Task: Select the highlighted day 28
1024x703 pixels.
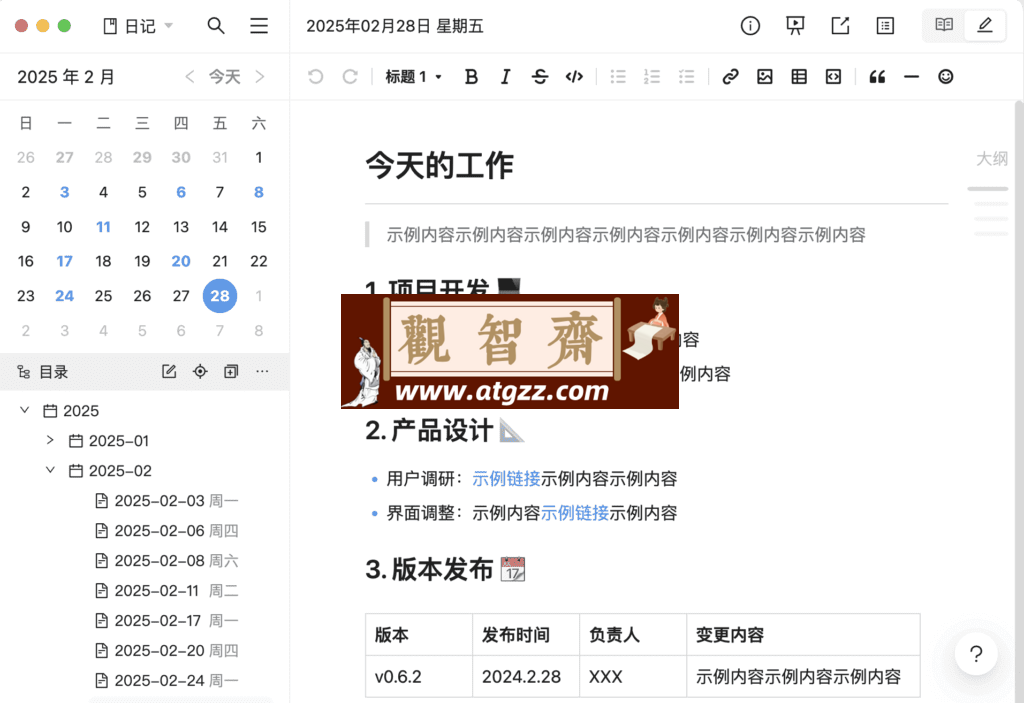Action: (219, 296)
